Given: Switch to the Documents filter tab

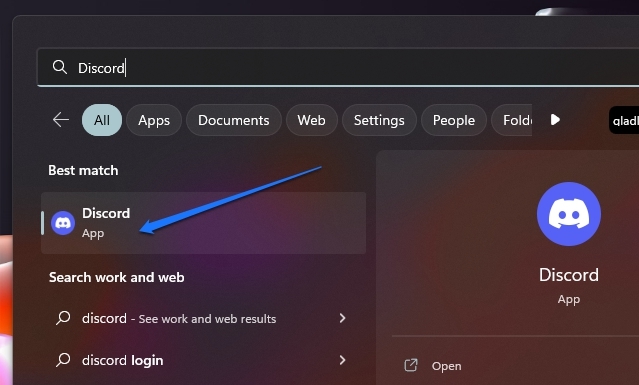Looking at the screenshot, I should click(x=234, y=120).
